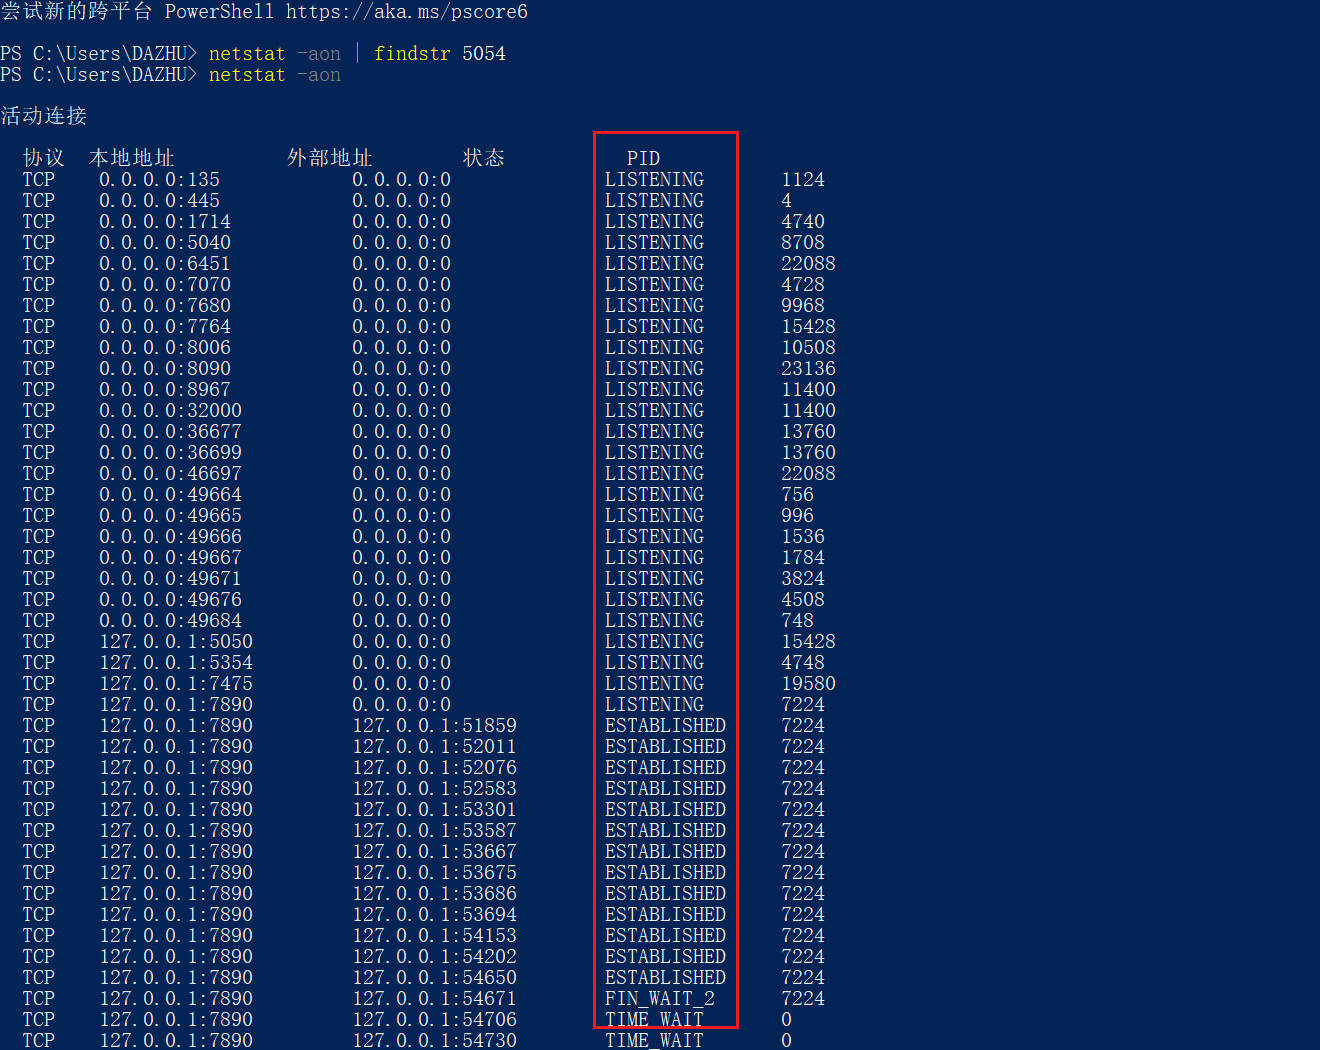Click foreign address 127.0.0.1:54671
The width and height of the screenshot is (1320, 1050).
click(x=434, y=999)
